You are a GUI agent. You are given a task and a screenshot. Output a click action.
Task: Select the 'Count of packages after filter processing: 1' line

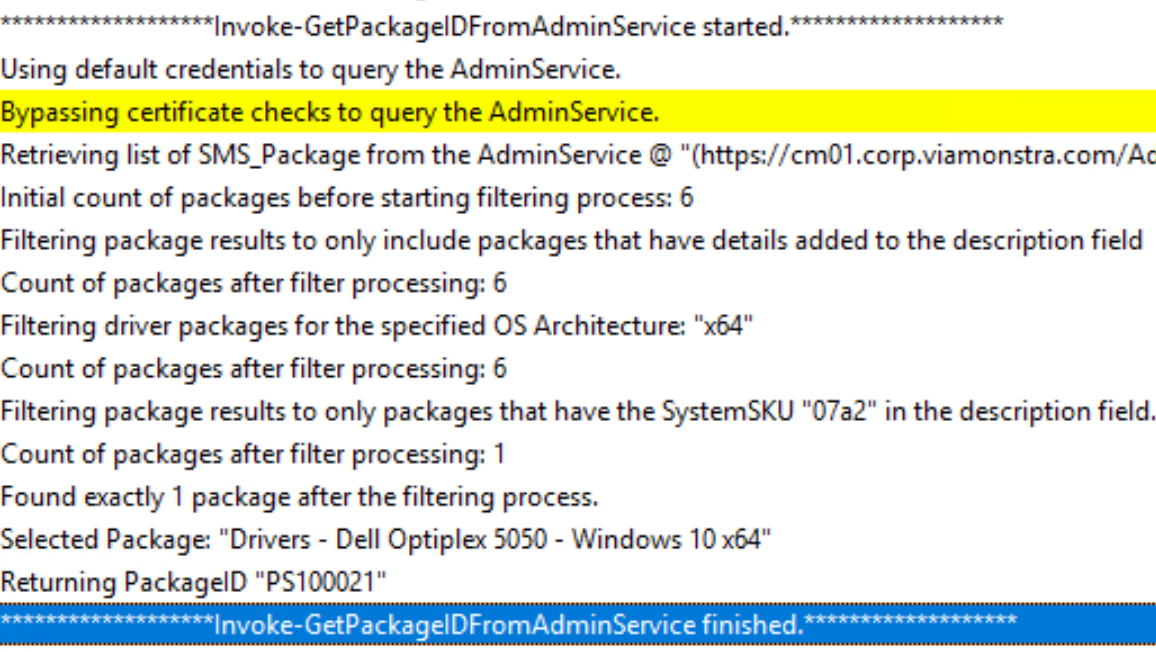tap(252, 454)
